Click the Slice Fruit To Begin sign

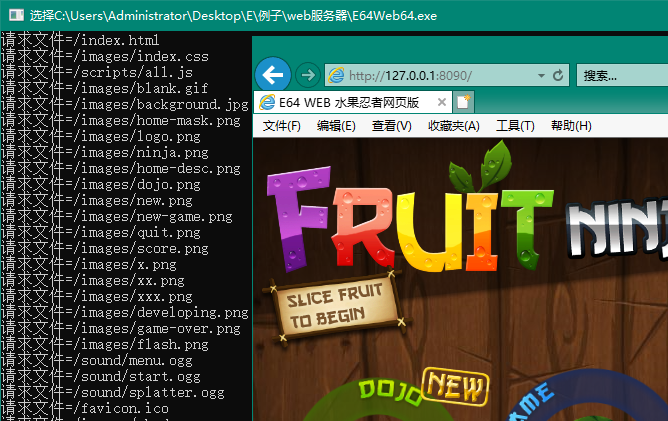(x=331, y=310)
